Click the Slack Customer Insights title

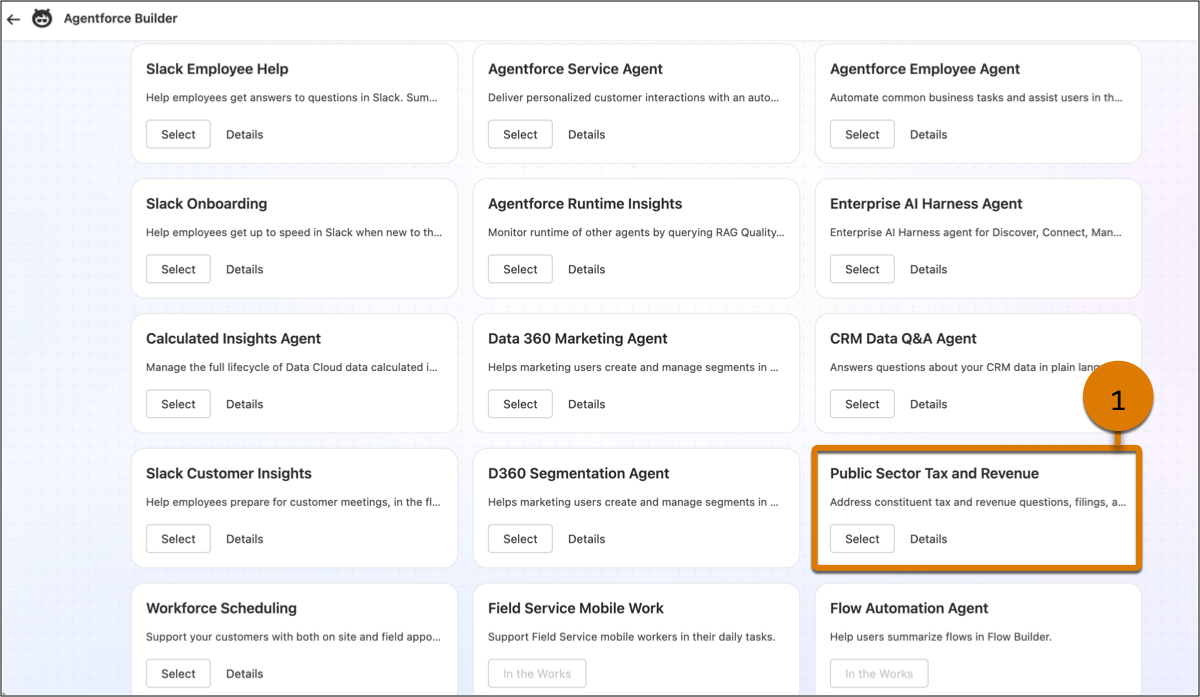(x=229, y=474)
